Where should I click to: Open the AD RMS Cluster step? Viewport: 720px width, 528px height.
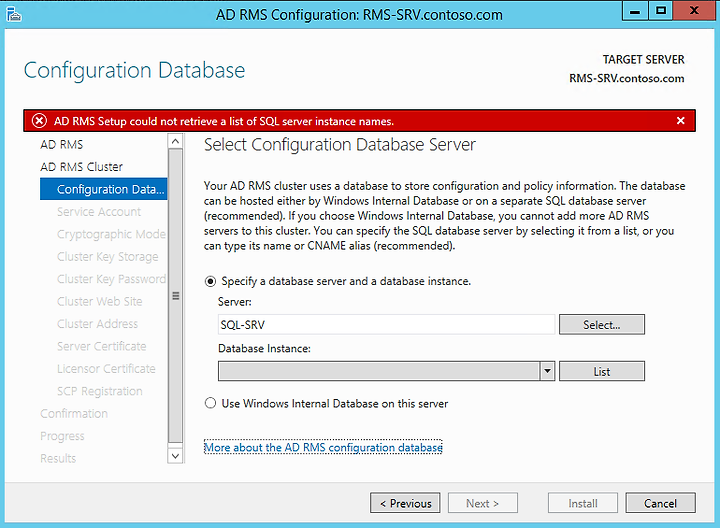(81, 167)
